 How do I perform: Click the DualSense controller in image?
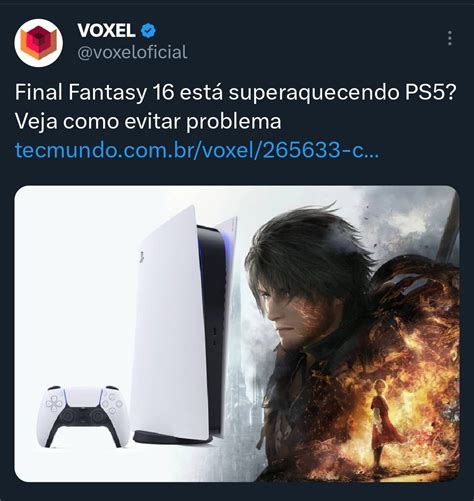83,416
